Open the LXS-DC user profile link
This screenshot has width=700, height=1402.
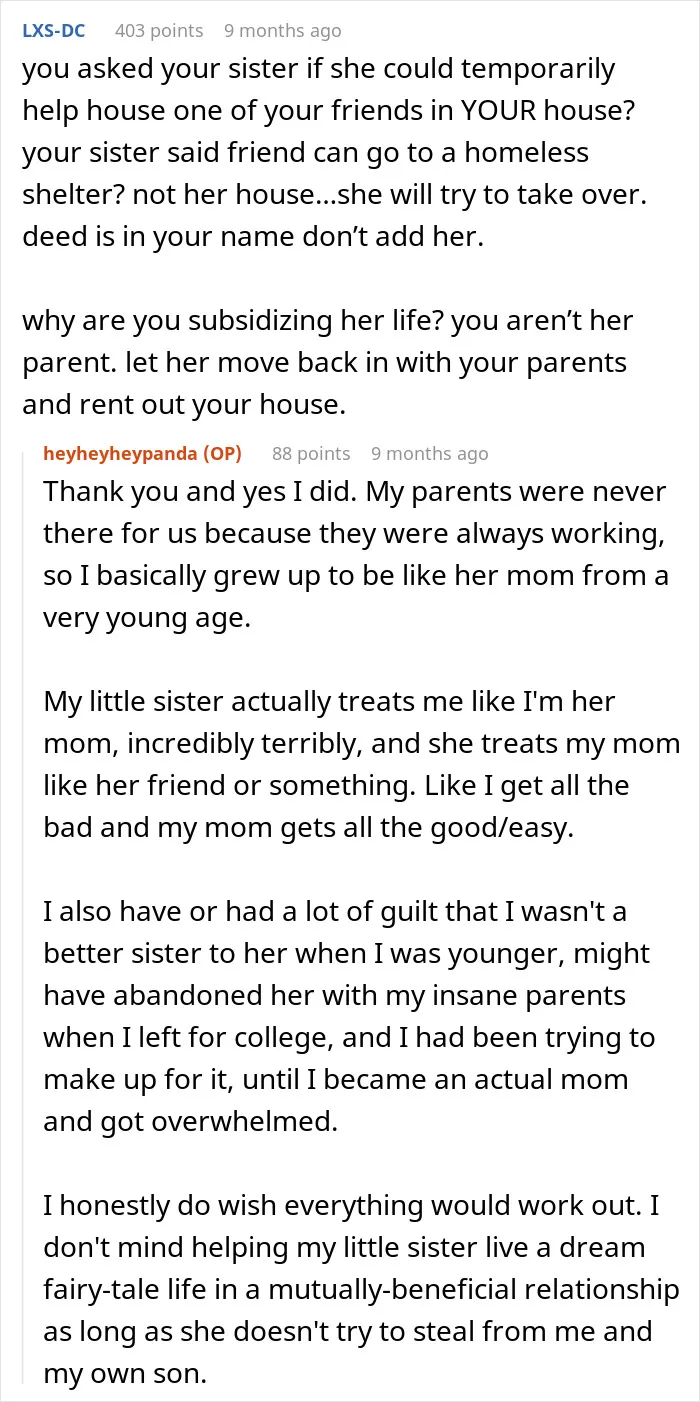tap(53, 30)
